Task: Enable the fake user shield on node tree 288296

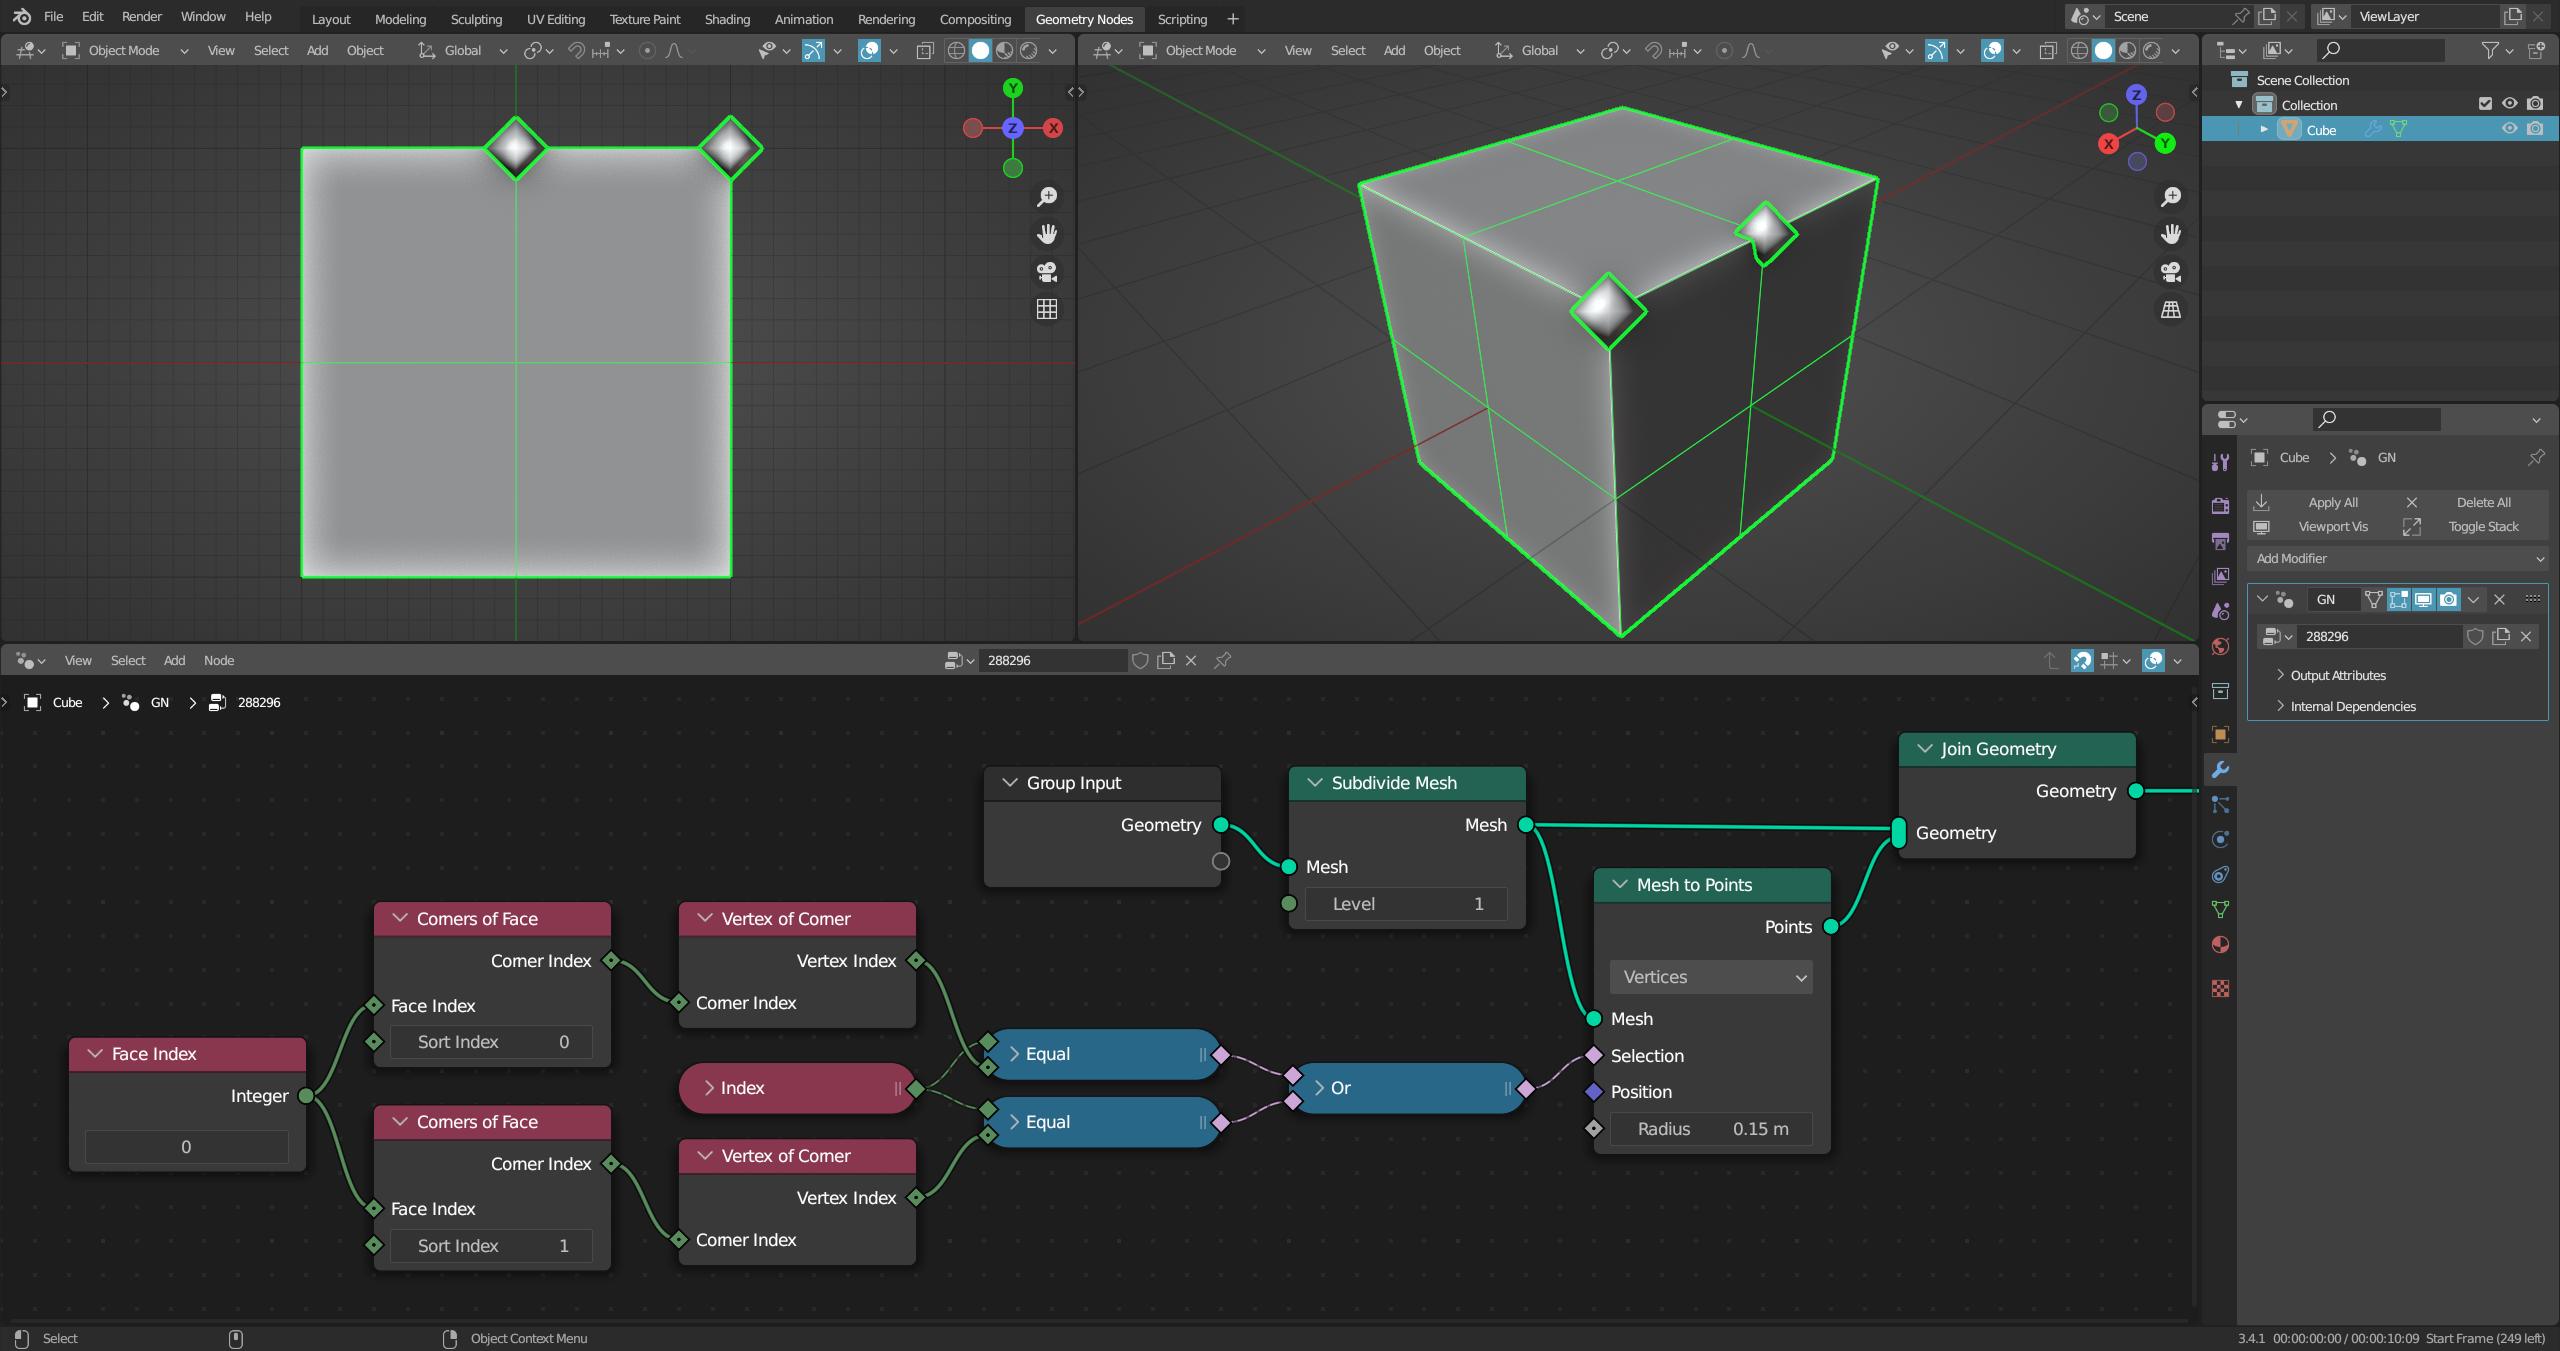Action: (x=2475, y=636)
